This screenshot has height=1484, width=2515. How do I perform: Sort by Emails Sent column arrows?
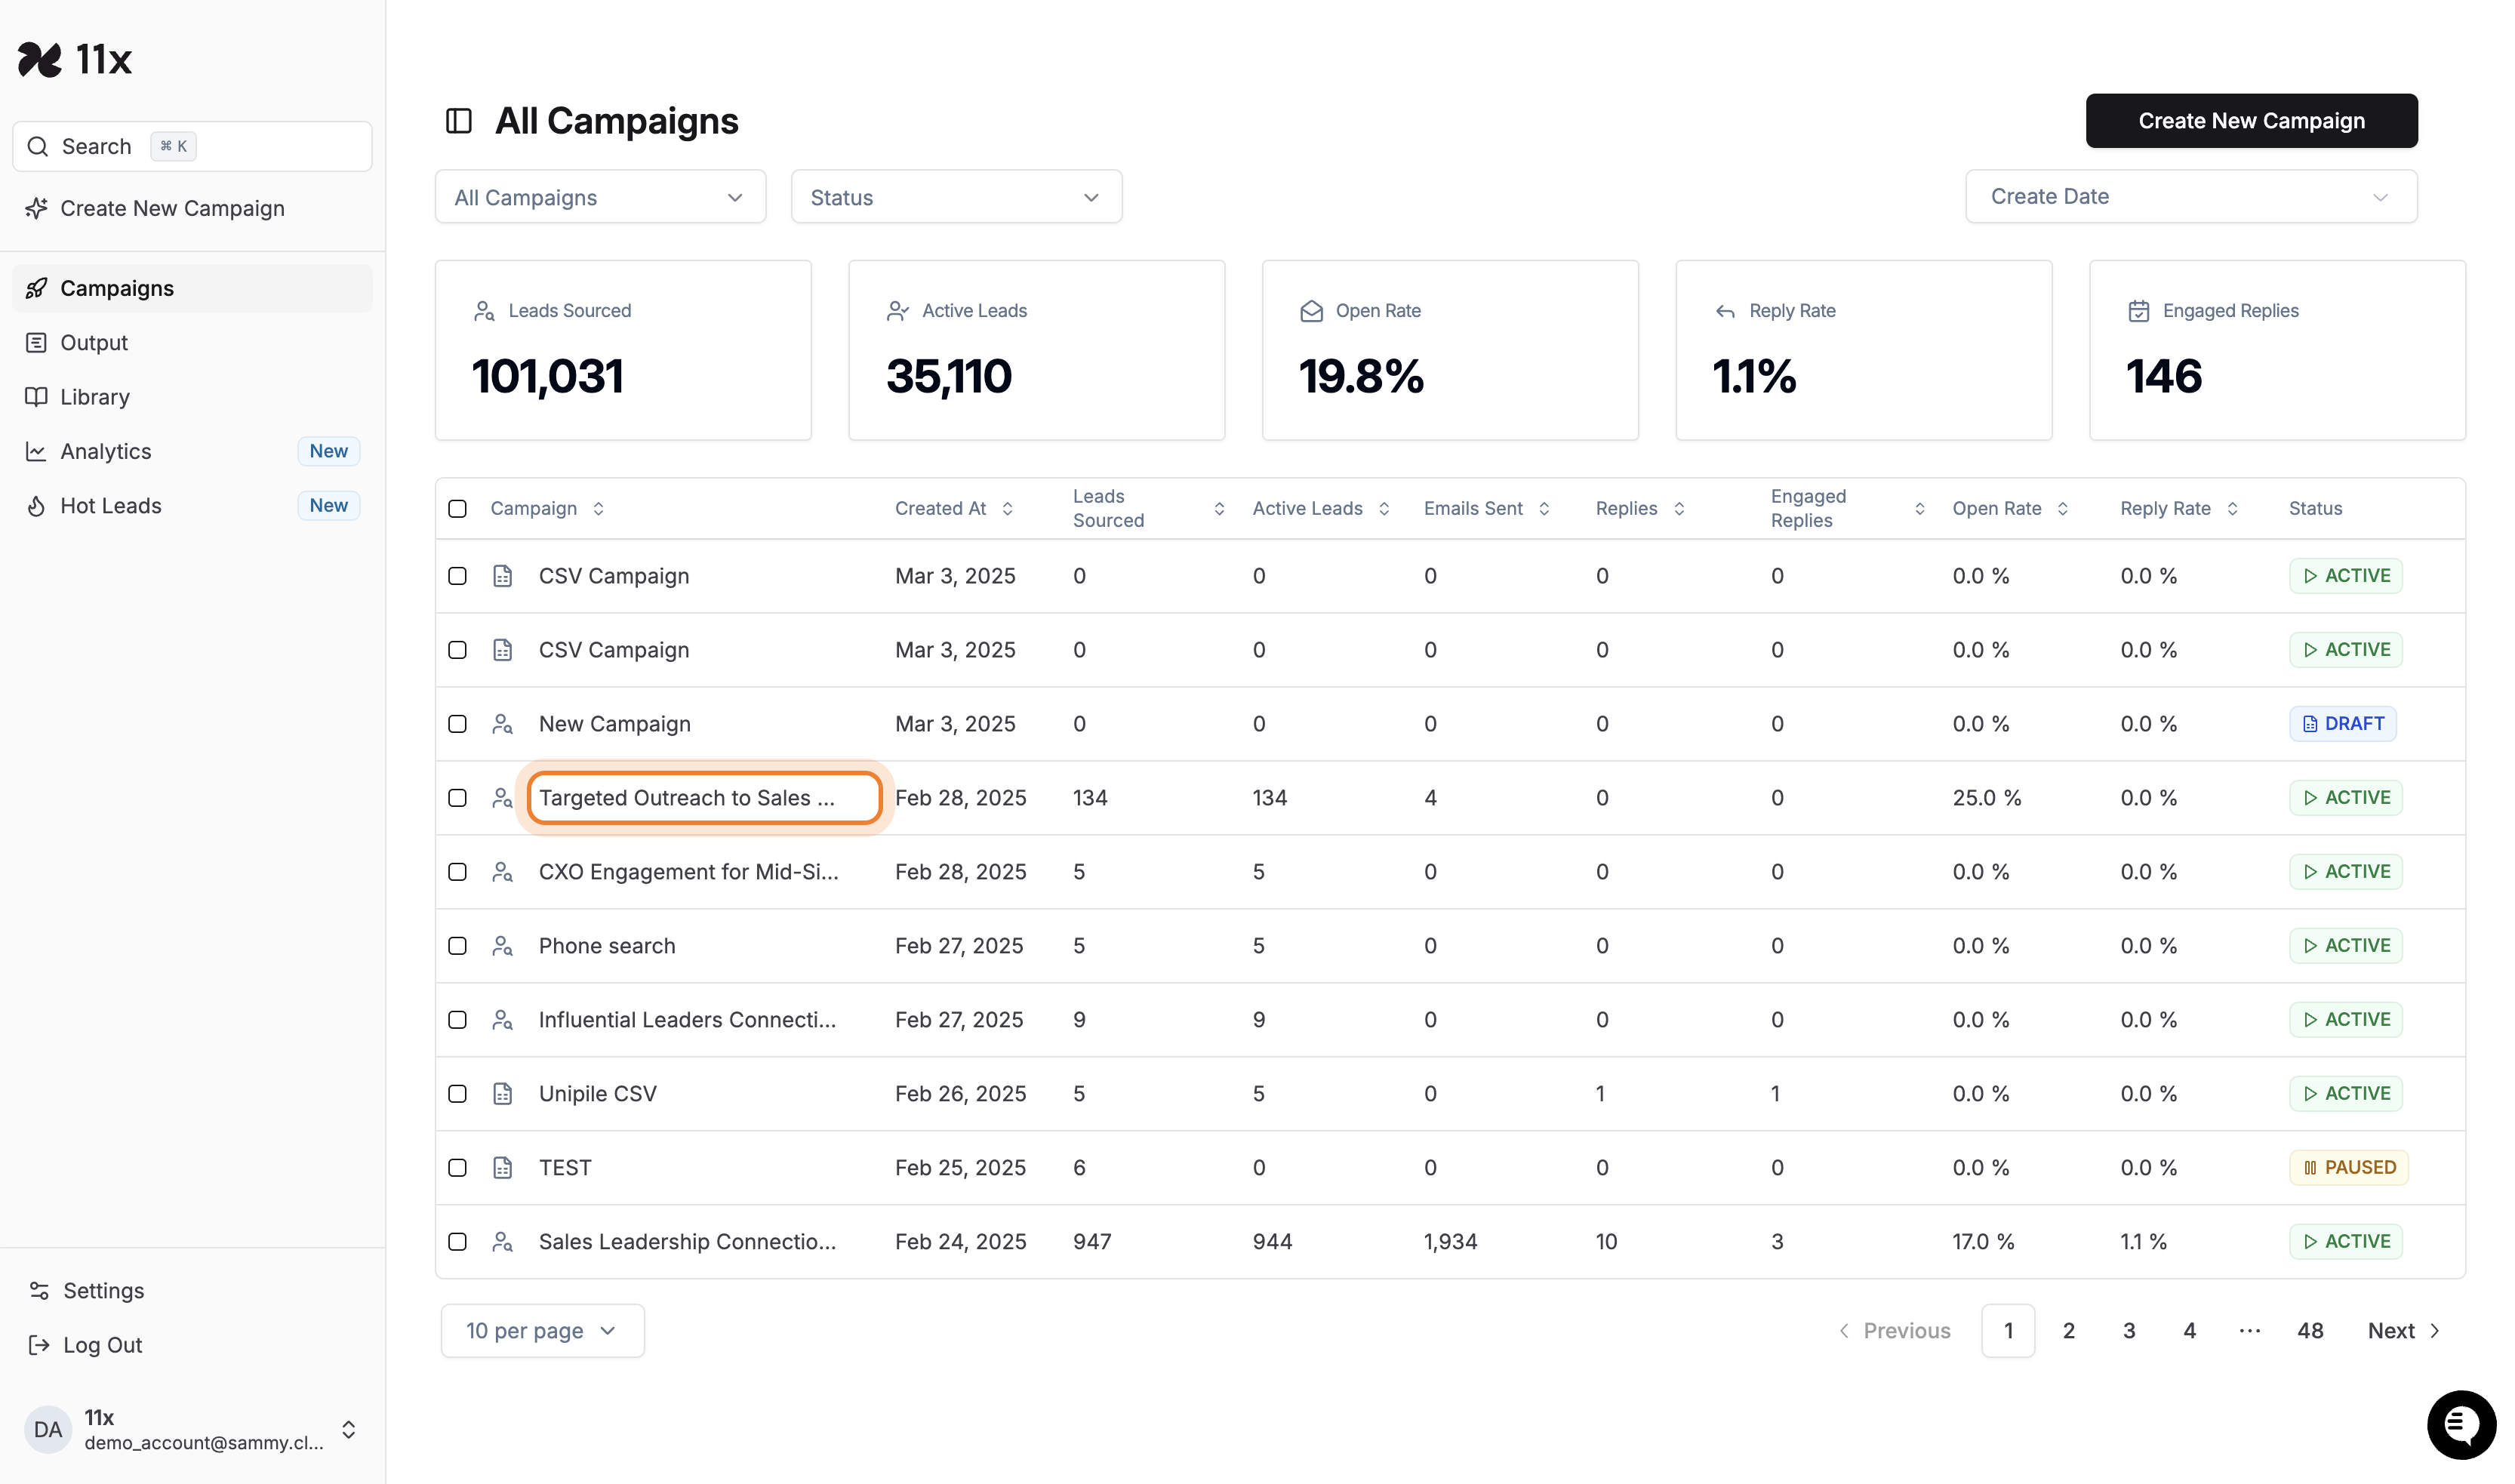click(x=1544, y=509)
